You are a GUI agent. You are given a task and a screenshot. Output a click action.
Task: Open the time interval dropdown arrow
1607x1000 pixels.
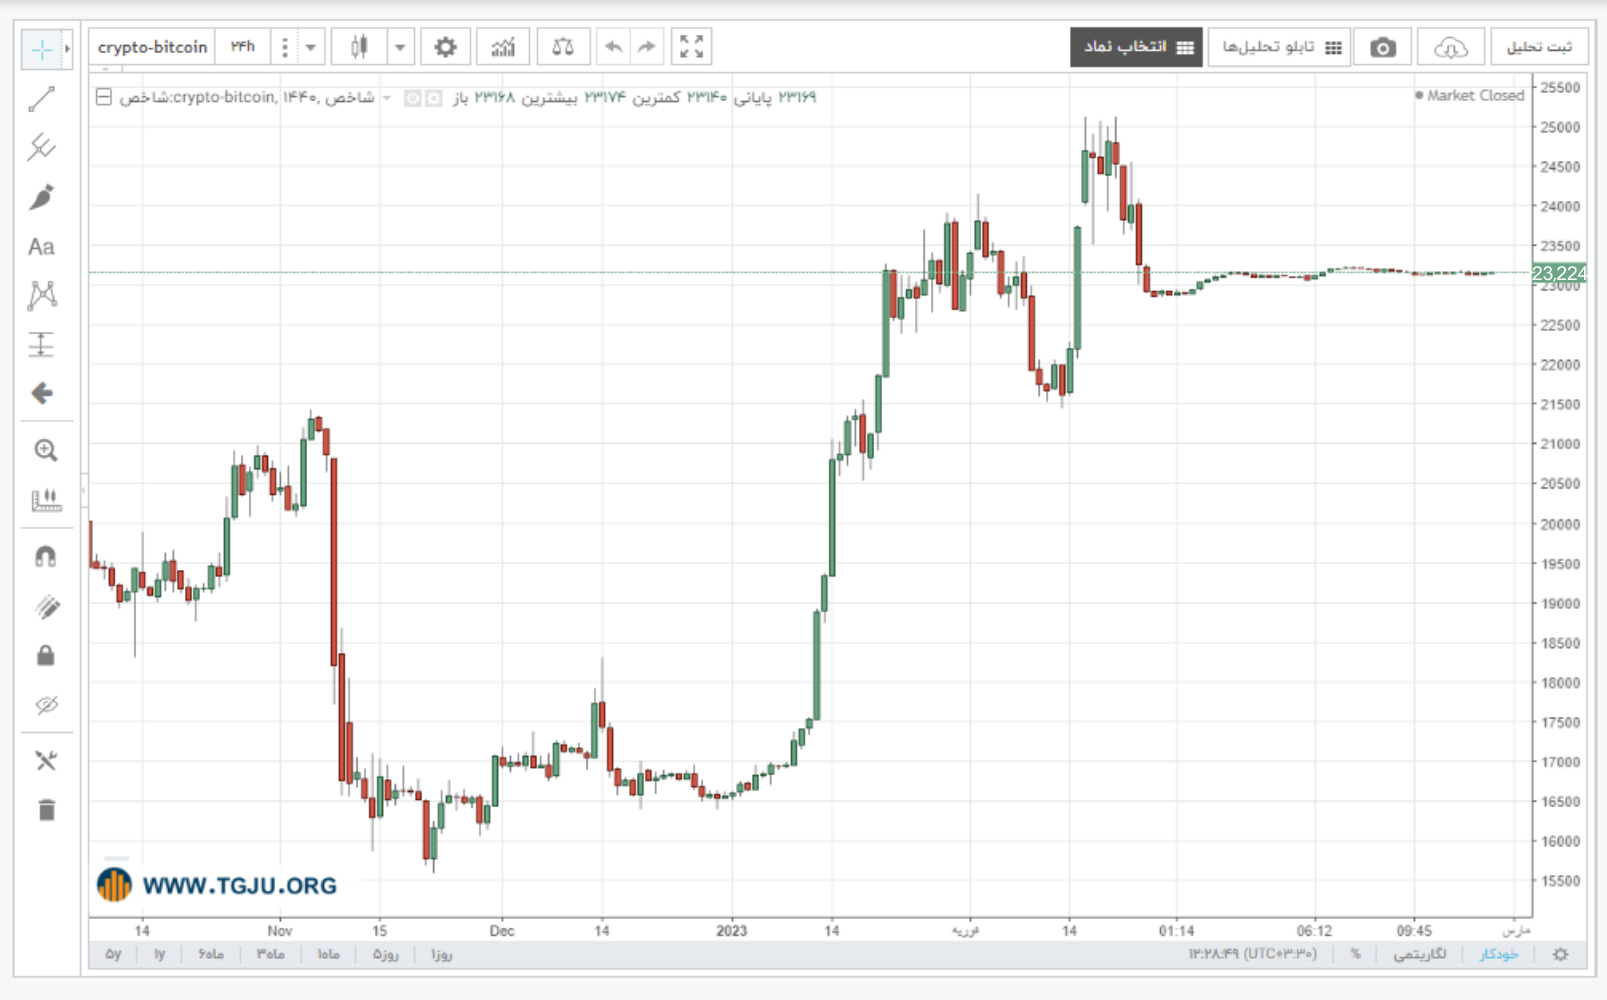pyautogui.click(x=310, y=47)
